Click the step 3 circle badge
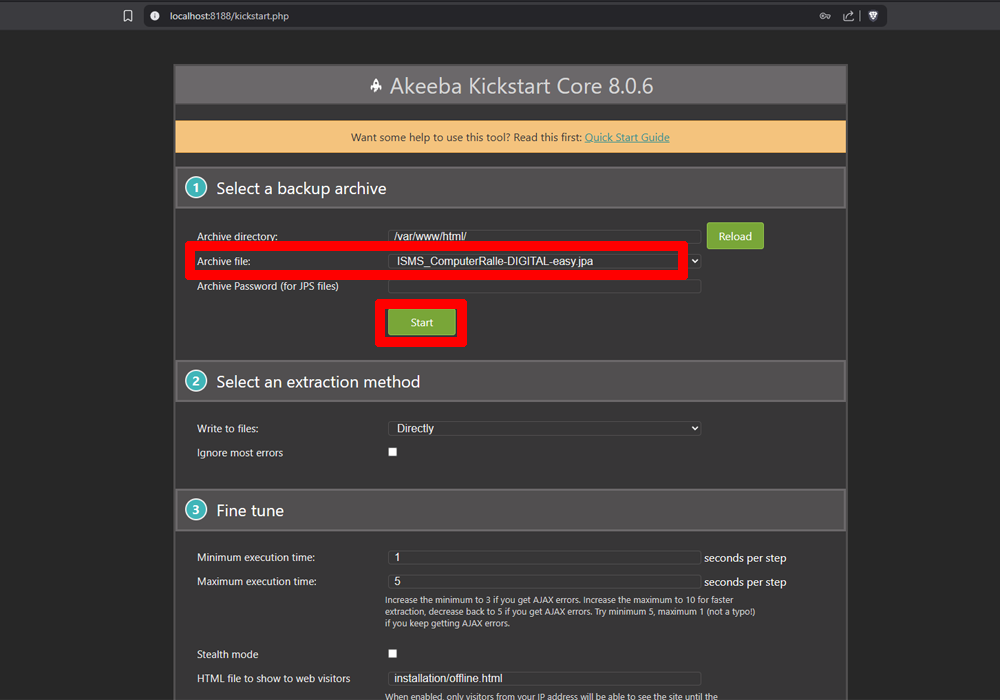Viewport: 1000px width, 700px height. point(195,509)
